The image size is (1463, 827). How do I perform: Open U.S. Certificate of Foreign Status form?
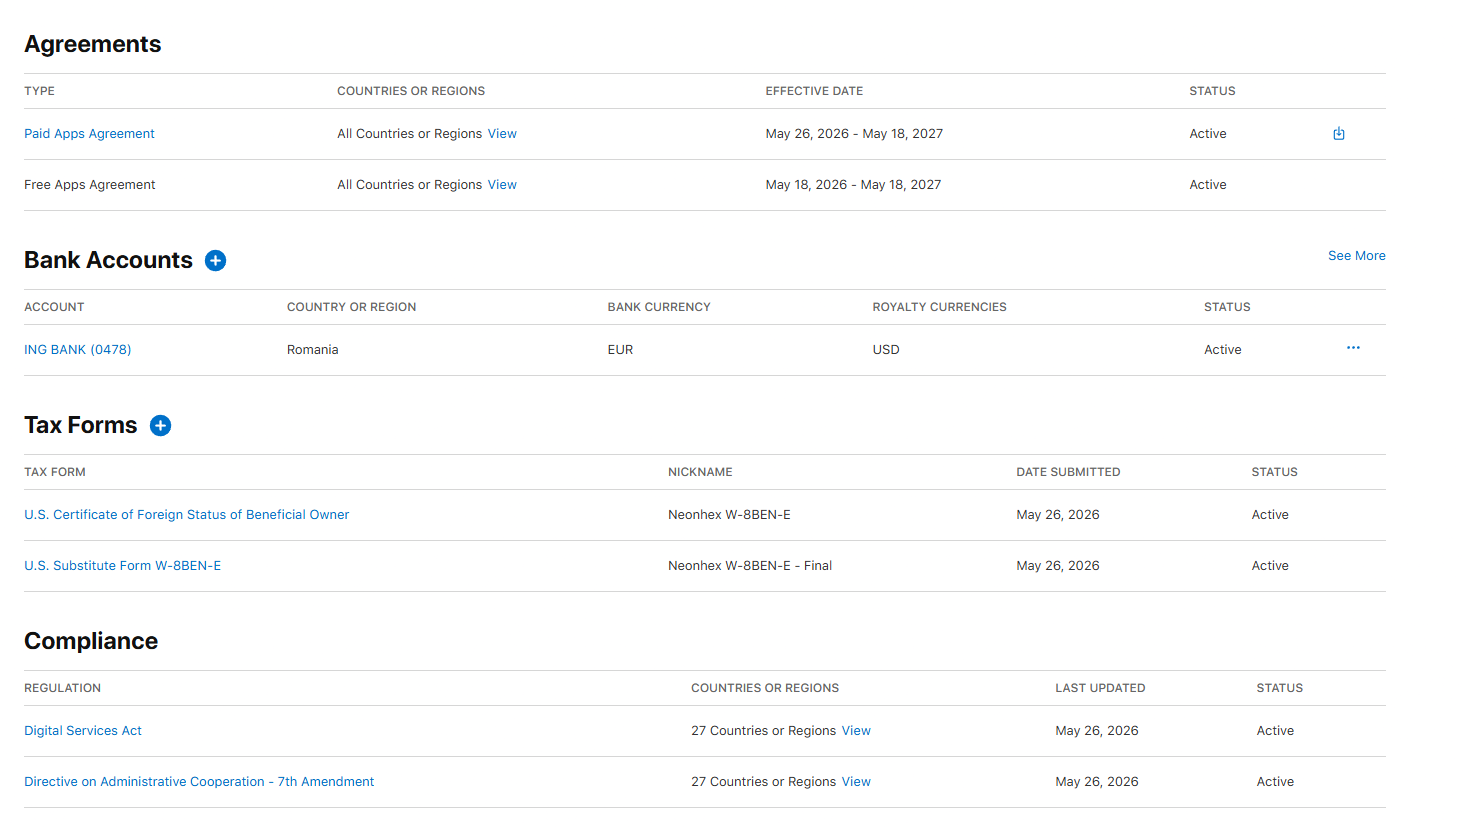tap(187, 515)
